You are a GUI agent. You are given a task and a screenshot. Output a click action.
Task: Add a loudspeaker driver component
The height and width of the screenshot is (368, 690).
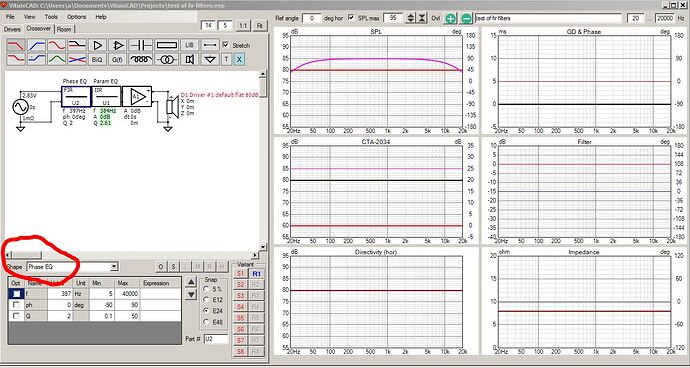click(190, 59)
